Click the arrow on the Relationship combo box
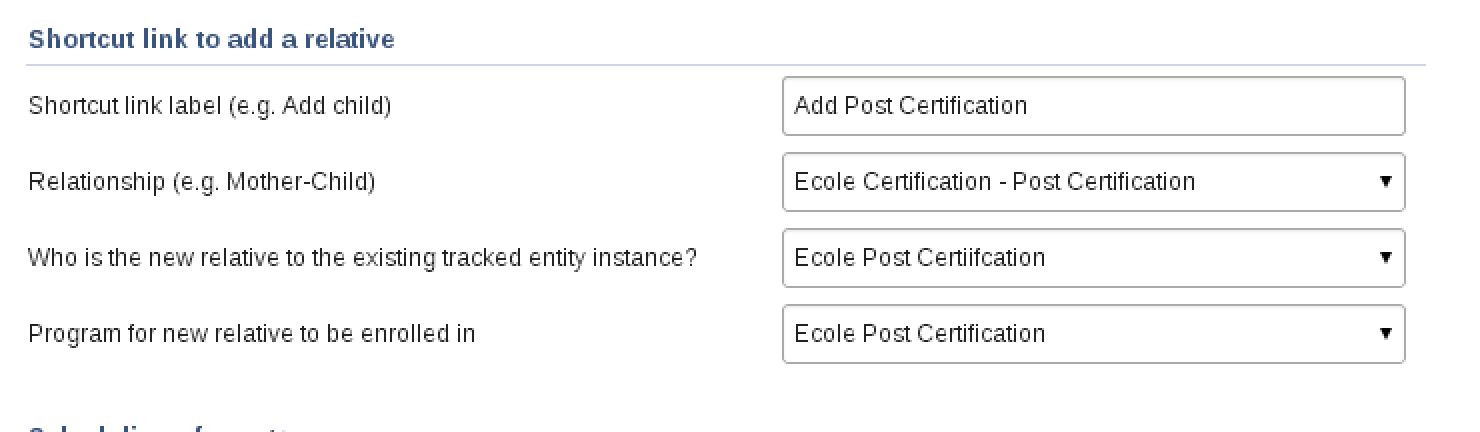Image resolution: width=1480 pixels, height=432 pixels. point(1385,182)
